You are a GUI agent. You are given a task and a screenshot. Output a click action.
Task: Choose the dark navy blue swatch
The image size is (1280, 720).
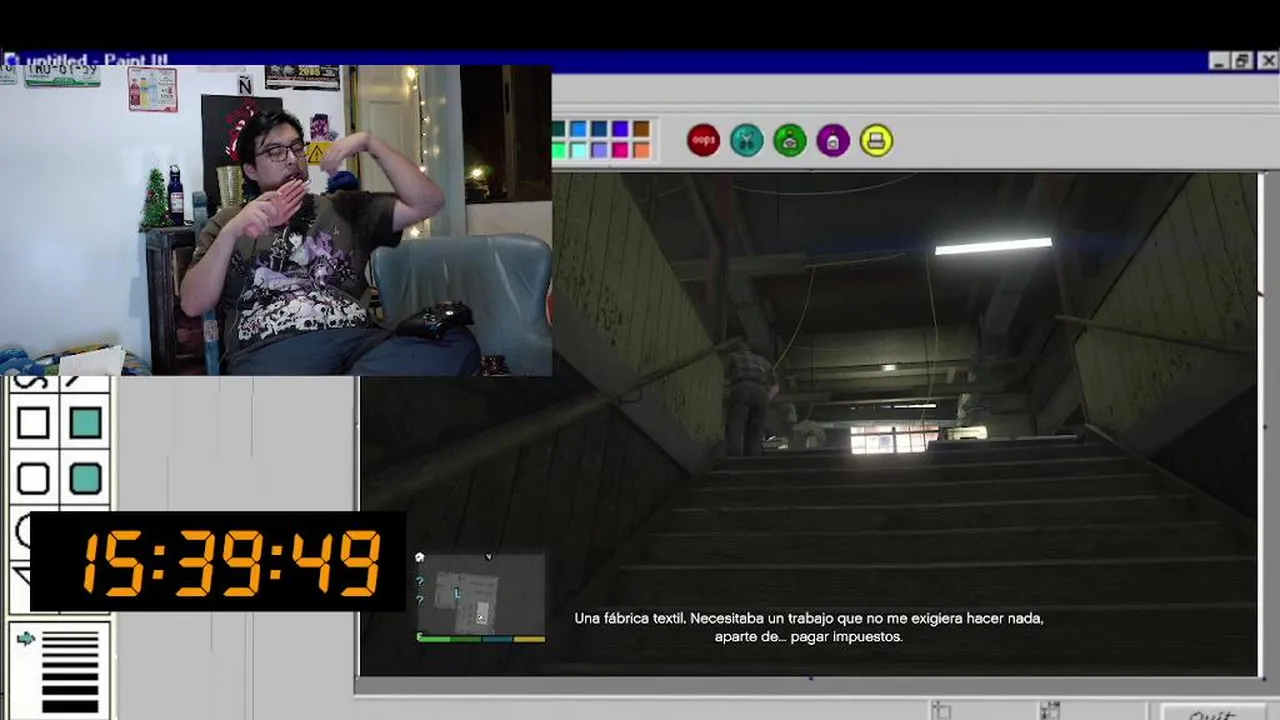[599, 129]
